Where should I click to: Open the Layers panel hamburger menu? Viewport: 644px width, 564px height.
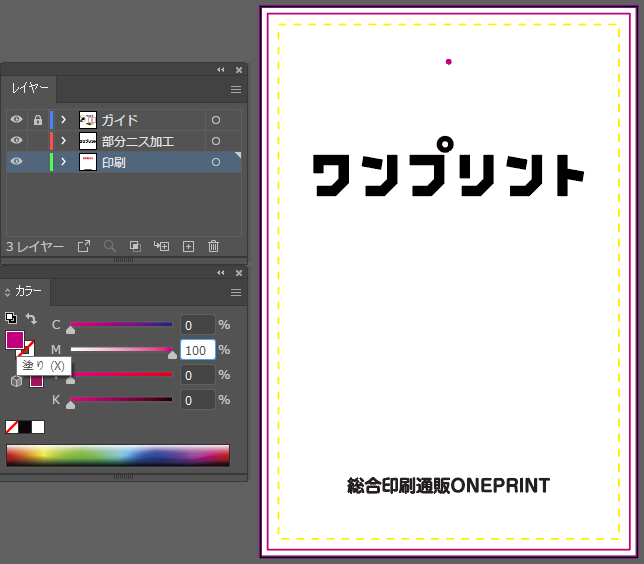[x=236, y=90]
